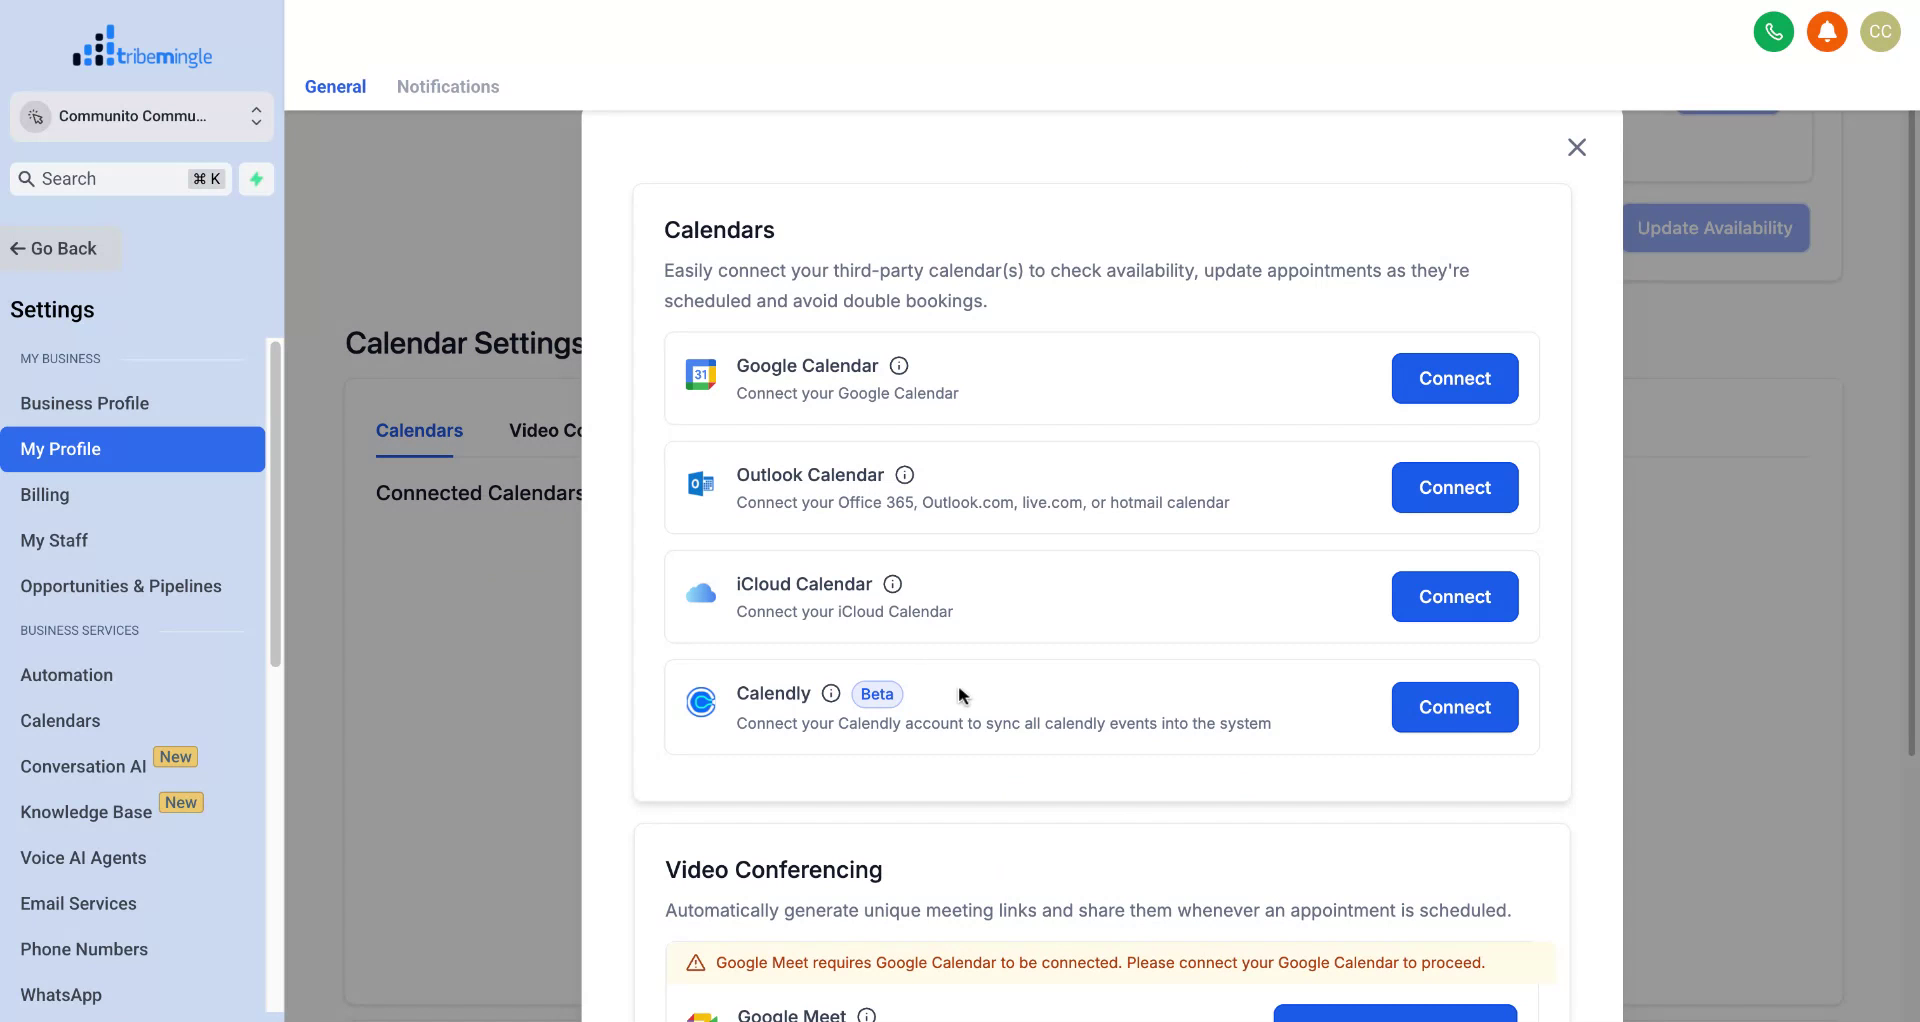The height and width of the screenshot is (1022, 1920).
Task: Click the Update Availability button
Action: (1714, 228)
